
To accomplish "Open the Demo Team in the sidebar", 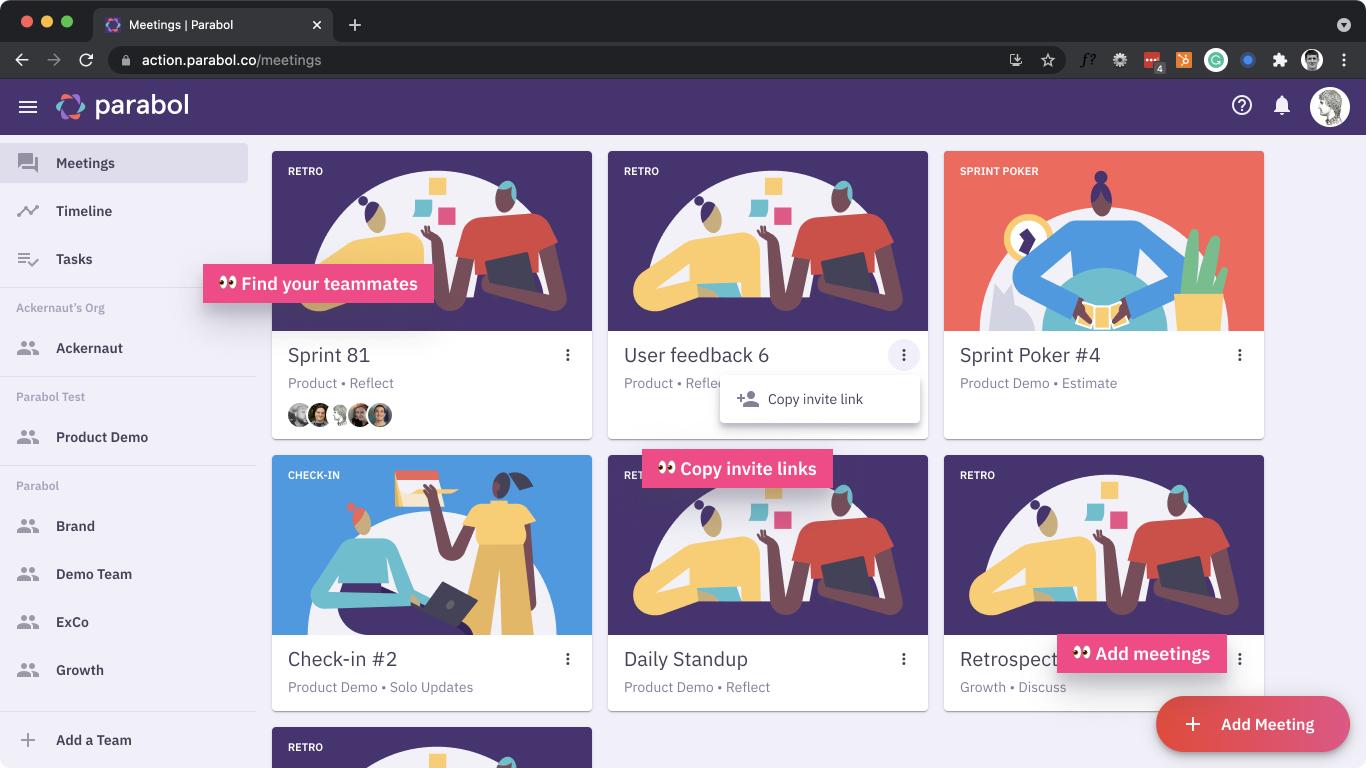I will coord(95,574).
